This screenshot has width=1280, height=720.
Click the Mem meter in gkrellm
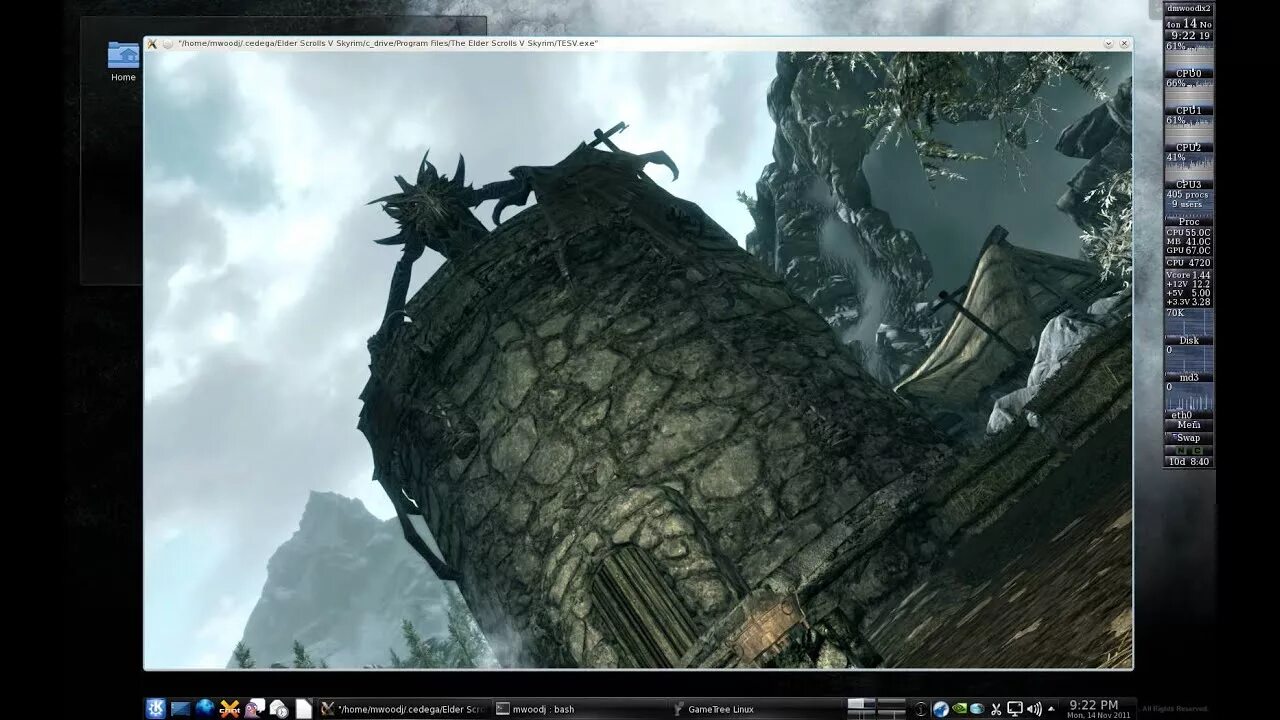click(1189, 425)
